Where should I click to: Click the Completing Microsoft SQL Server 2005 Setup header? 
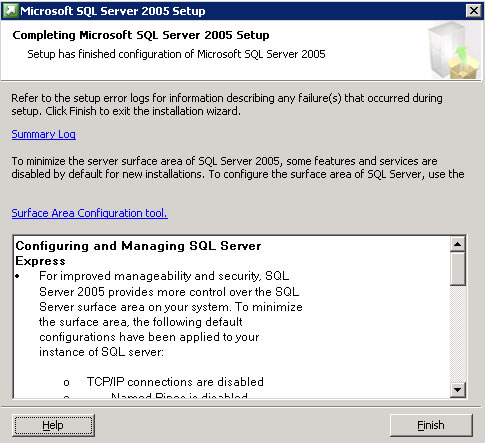tap(141, 35)
